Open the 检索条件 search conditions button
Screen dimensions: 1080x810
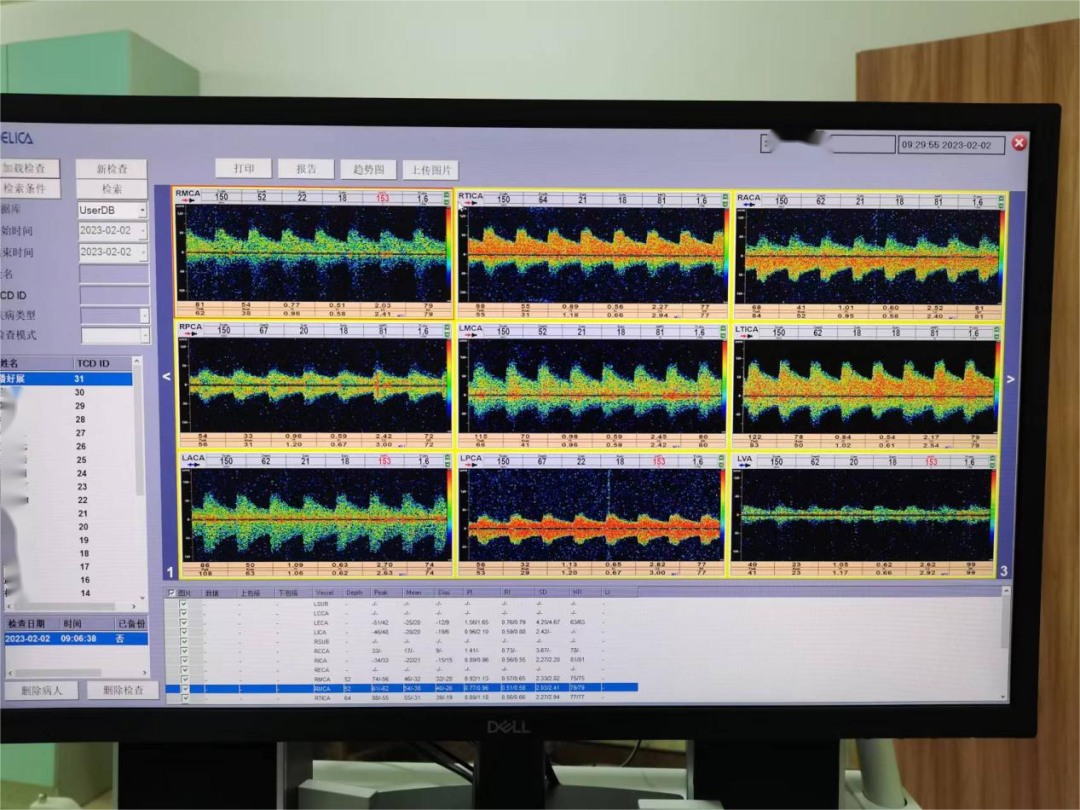(30, 188)
